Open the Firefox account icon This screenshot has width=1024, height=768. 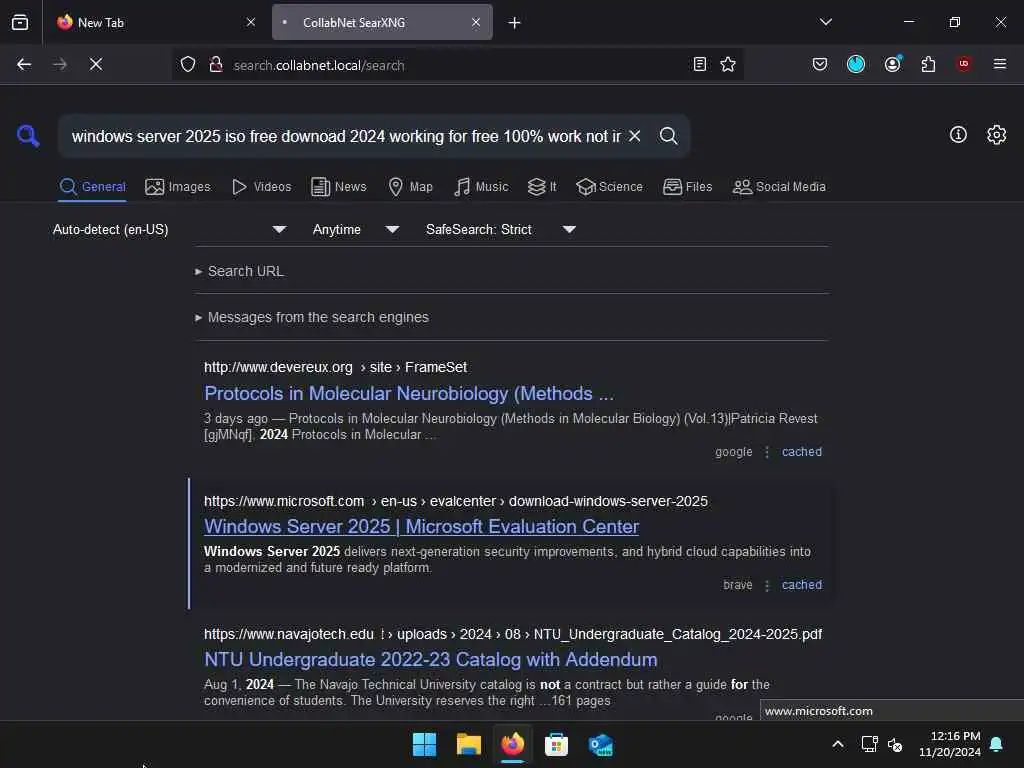(x=892, y=64)
